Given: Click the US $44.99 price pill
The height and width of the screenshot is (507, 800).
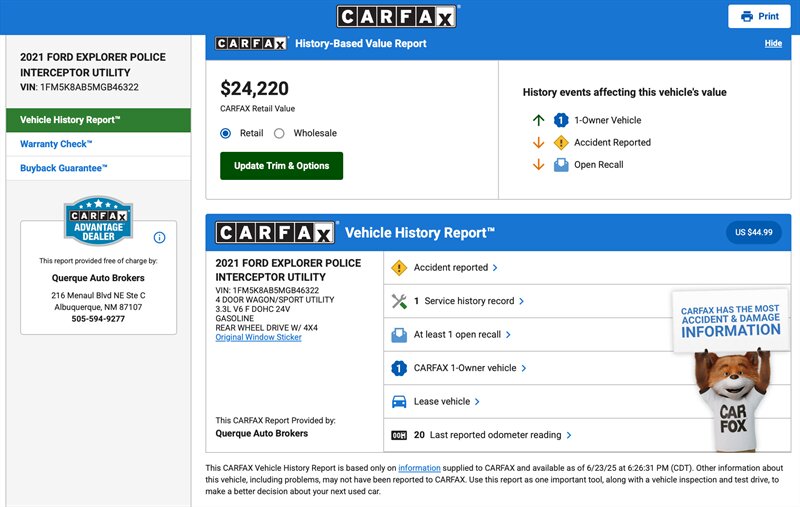Looking at the screenshot, I should point(754,233).
